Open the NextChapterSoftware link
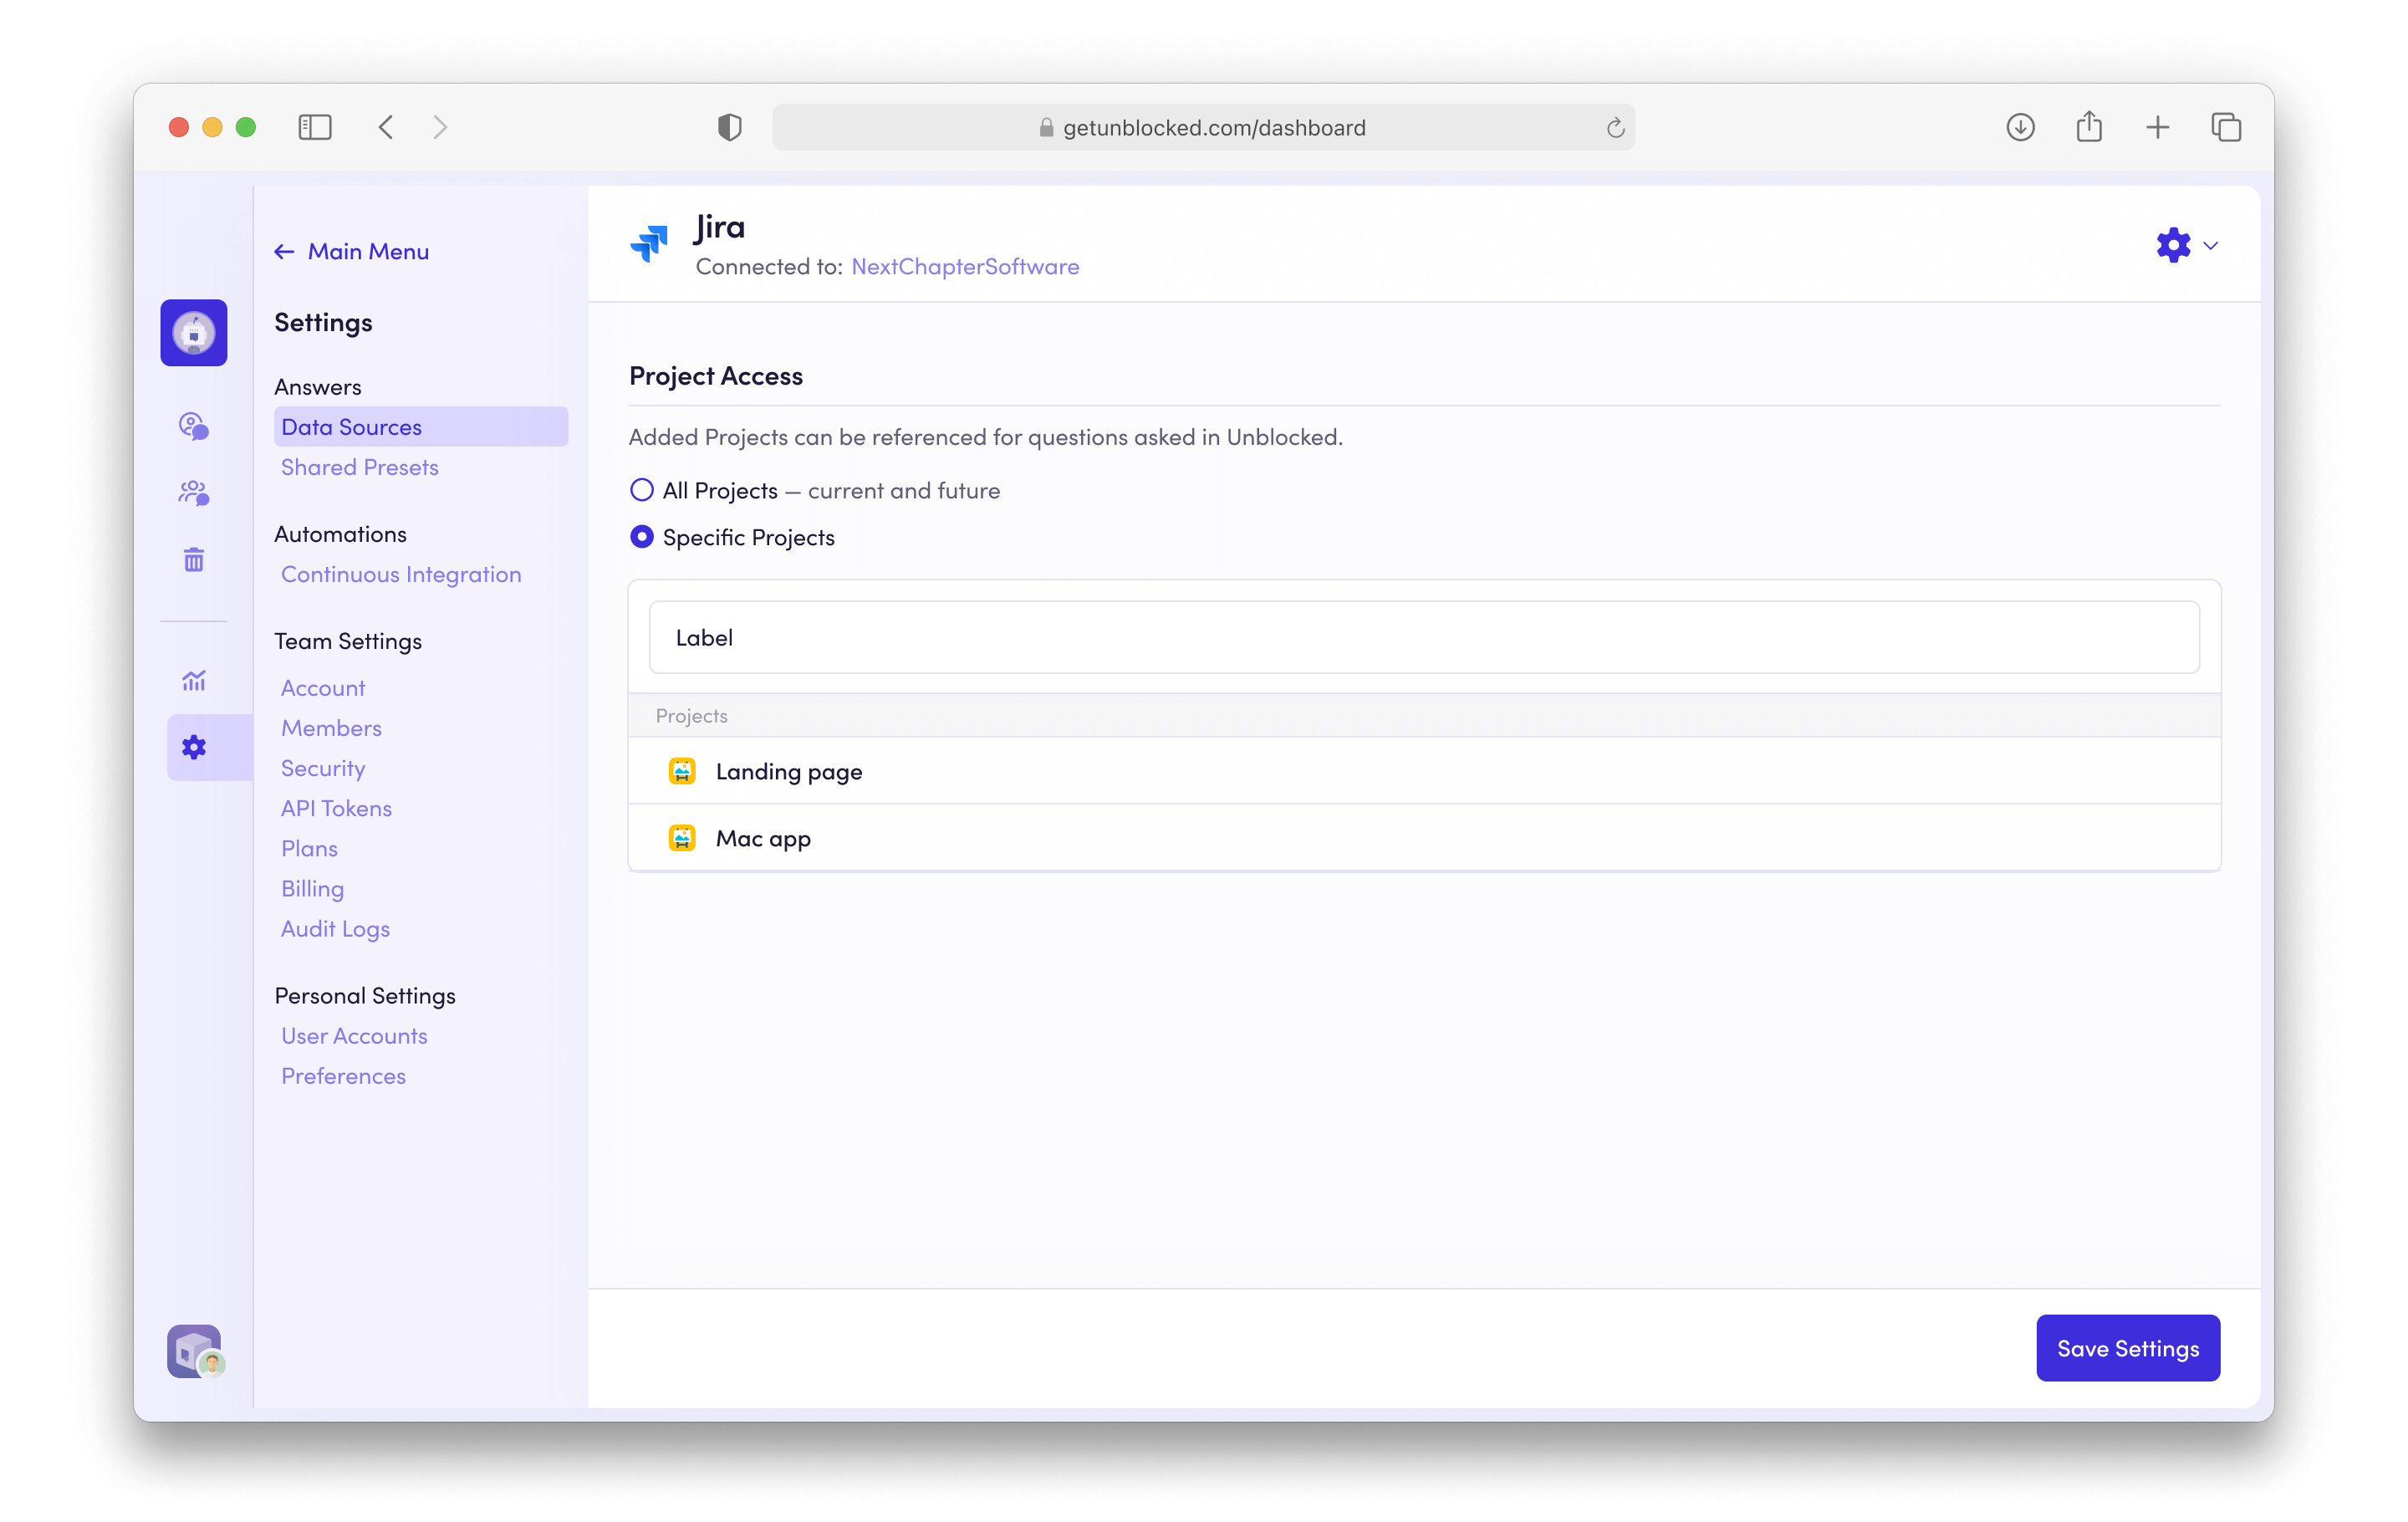Image resolution: width=2408 pixels, height=1522 pixels. 965,266
